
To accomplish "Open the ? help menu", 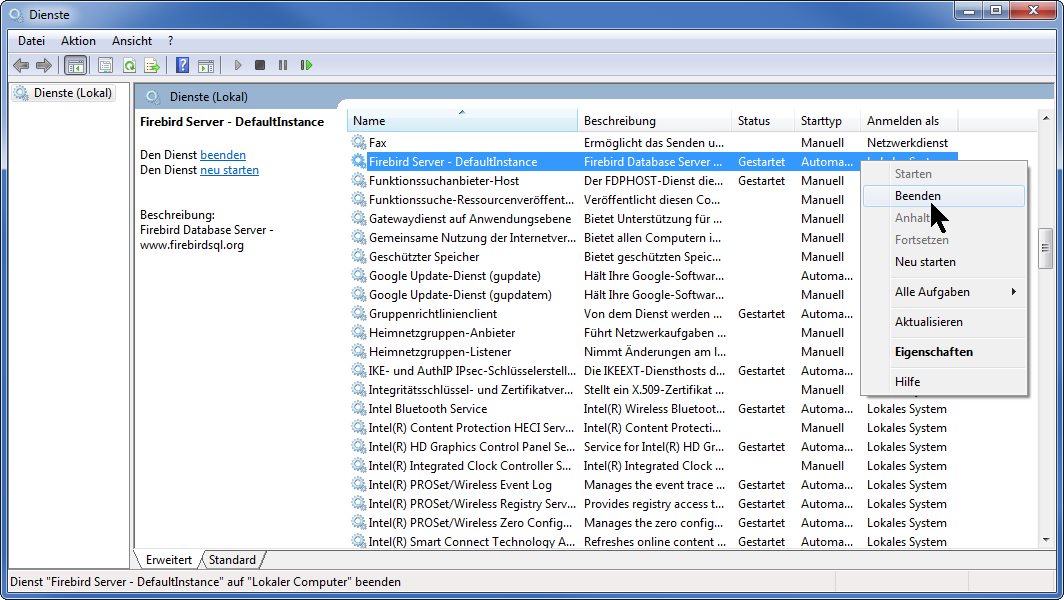I will click(170, 41).
